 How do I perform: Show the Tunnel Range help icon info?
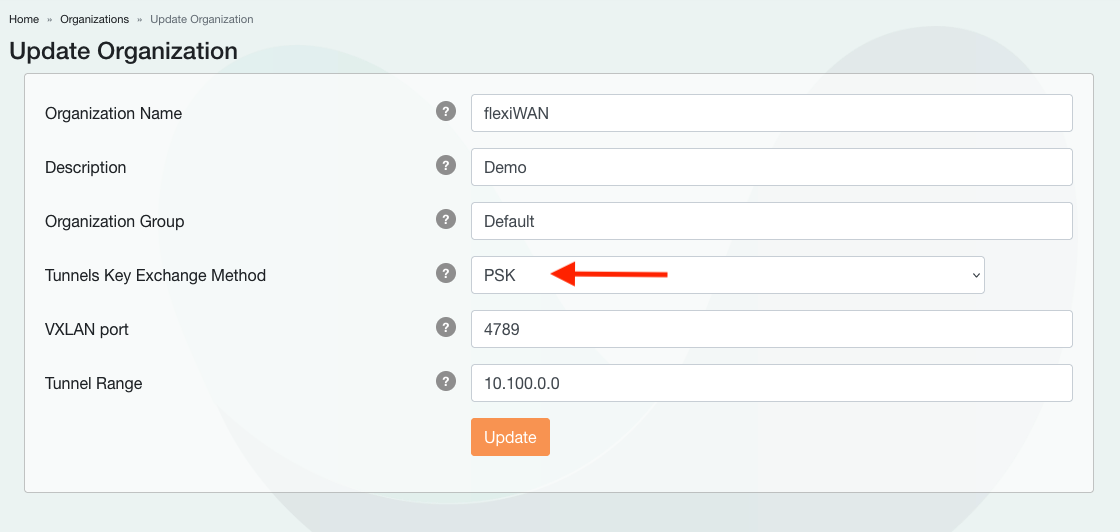tap(446, 381)
